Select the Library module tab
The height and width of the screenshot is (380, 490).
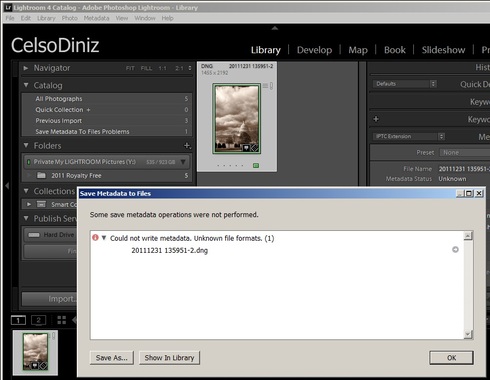click(x=265, y=50)
